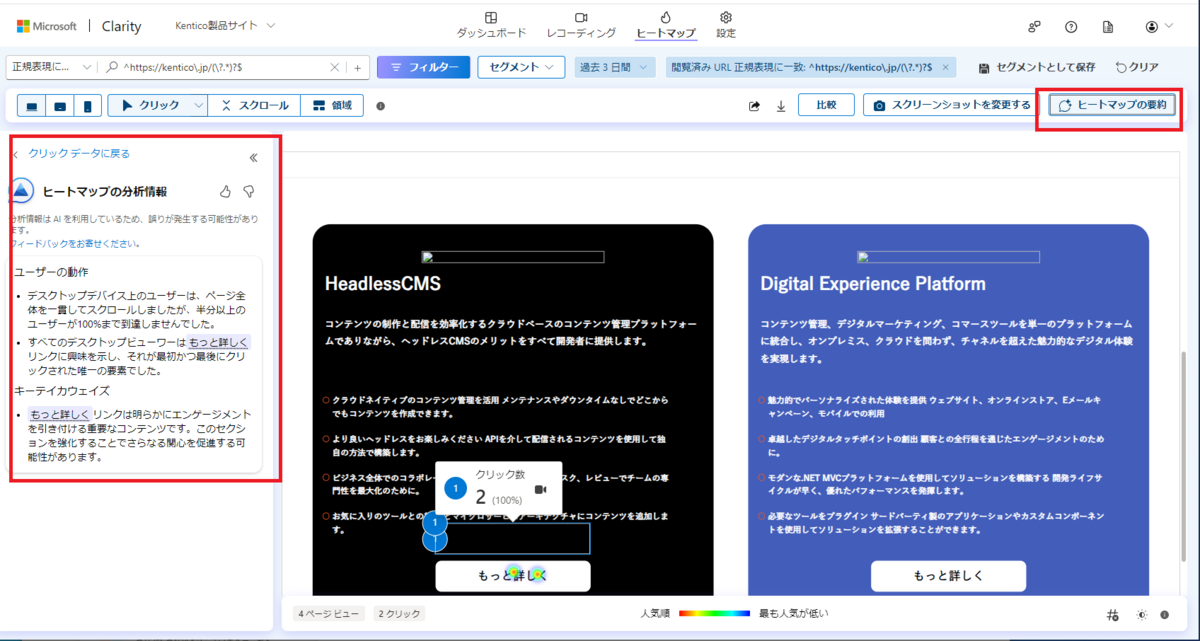The image size is (1200, 641).
Task: Click the blue 1 rank marker on heatmap
Action: (435, 522)
